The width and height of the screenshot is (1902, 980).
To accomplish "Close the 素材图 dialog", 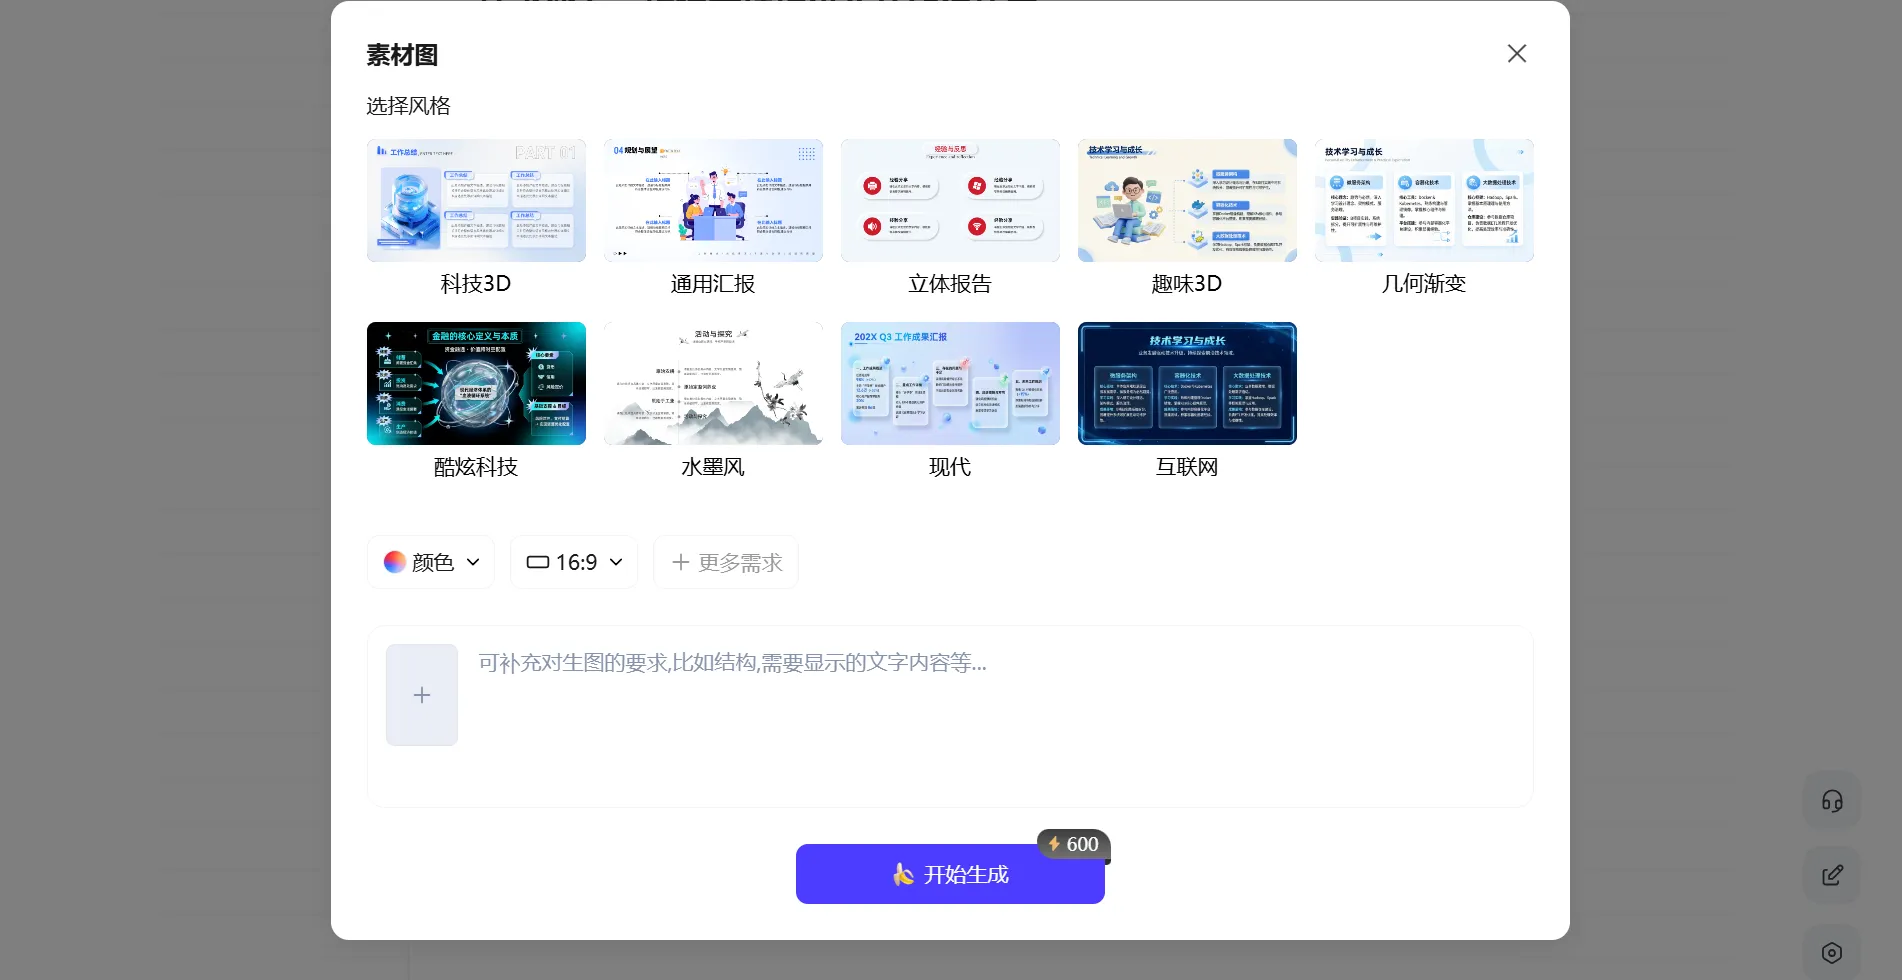I will point(1516,54).
